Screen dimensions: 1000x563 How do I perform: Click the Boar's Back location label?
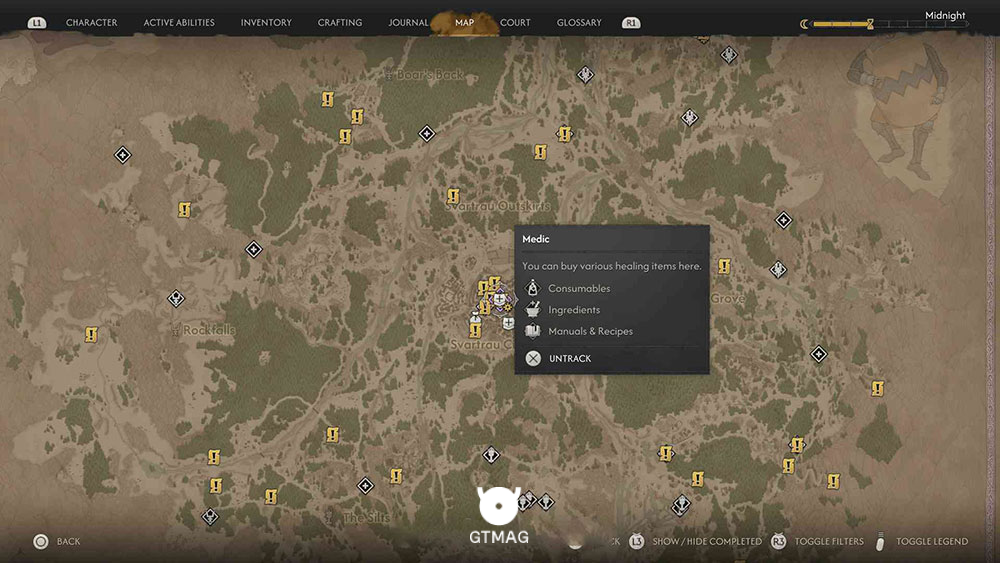click(430, 75)
